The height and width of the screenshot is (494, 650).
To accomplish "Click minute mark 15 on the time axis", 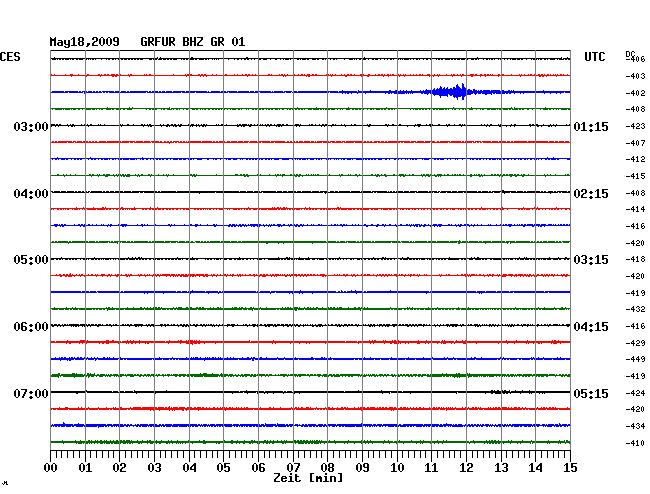I will click(570, 468).
